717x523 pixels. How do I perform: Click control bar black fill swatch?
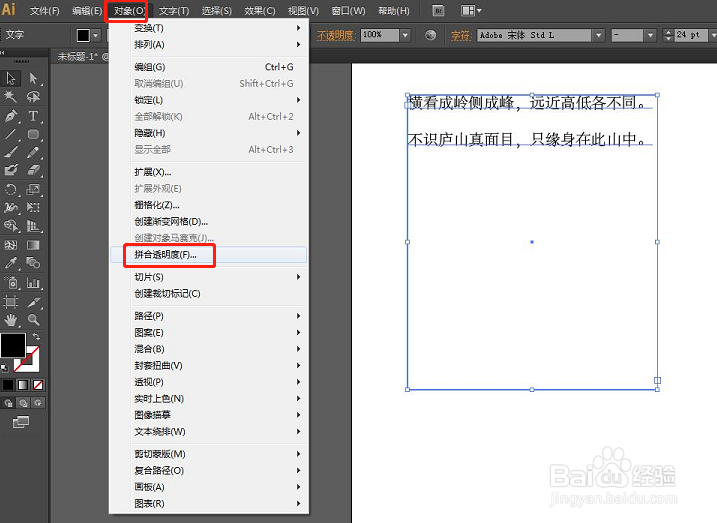pos(83,35)
